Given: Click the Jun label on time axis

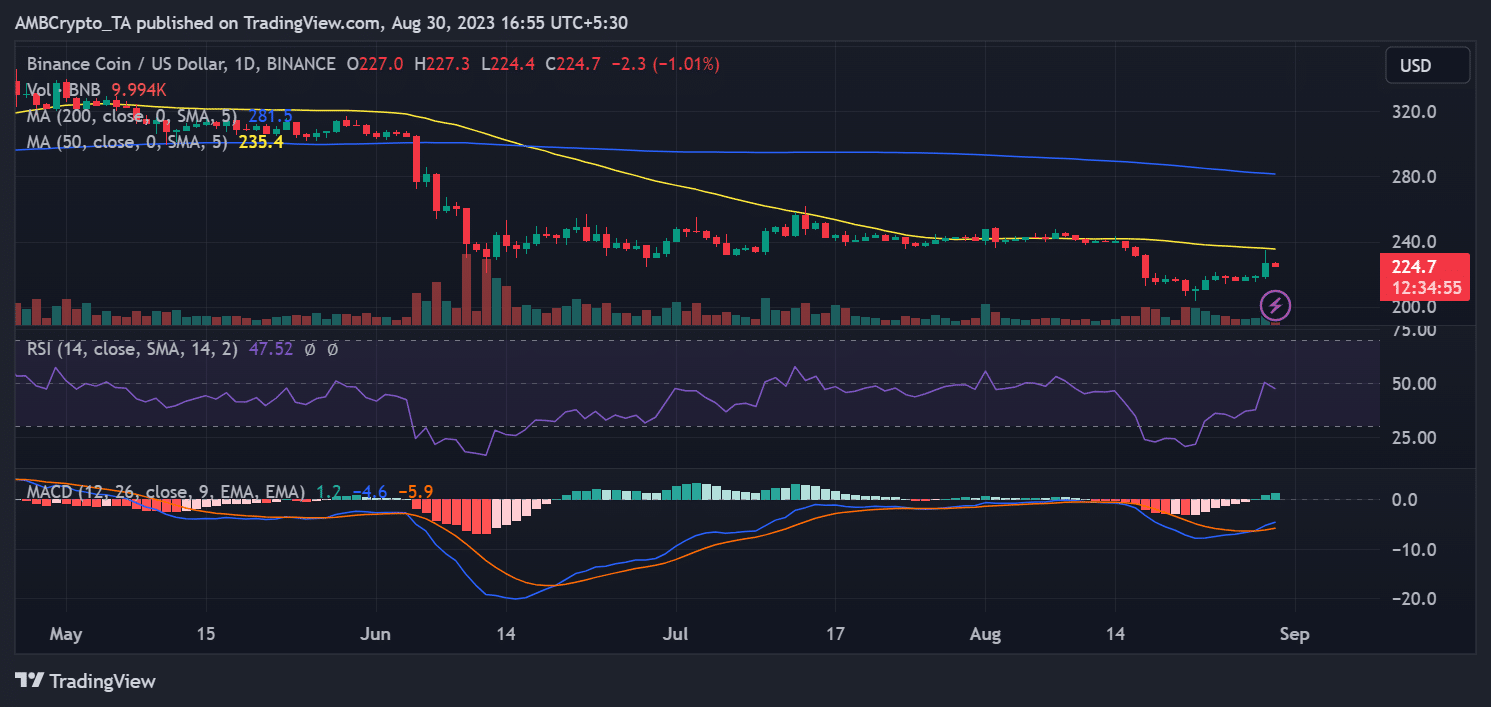Looking at the screenshot, I should point(376,634).
